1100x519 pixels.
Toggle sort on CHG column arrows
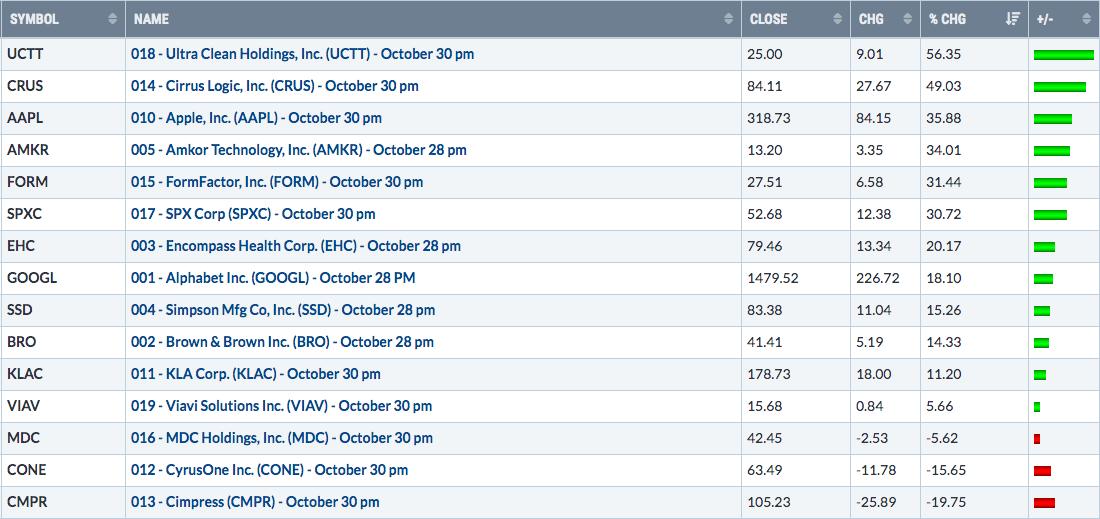coord(908,20)
